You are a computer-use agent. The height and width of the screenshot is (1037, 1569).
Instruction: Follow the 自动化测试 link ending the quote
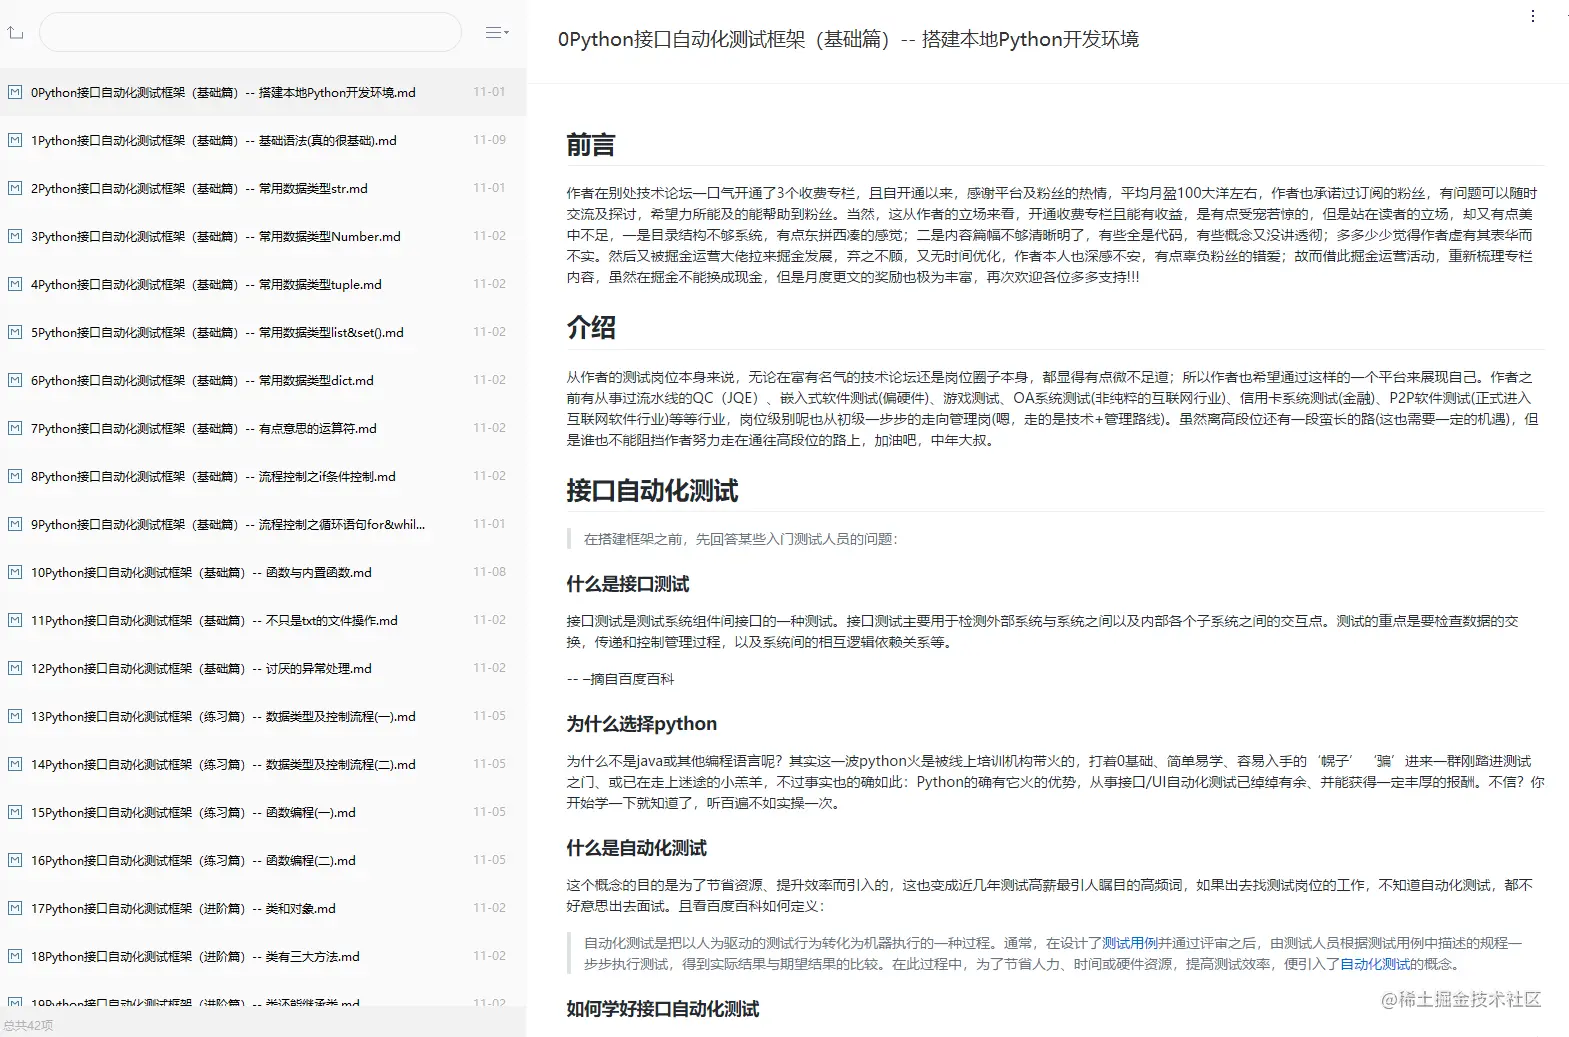pyautogui.click(x=1374, y=964)
